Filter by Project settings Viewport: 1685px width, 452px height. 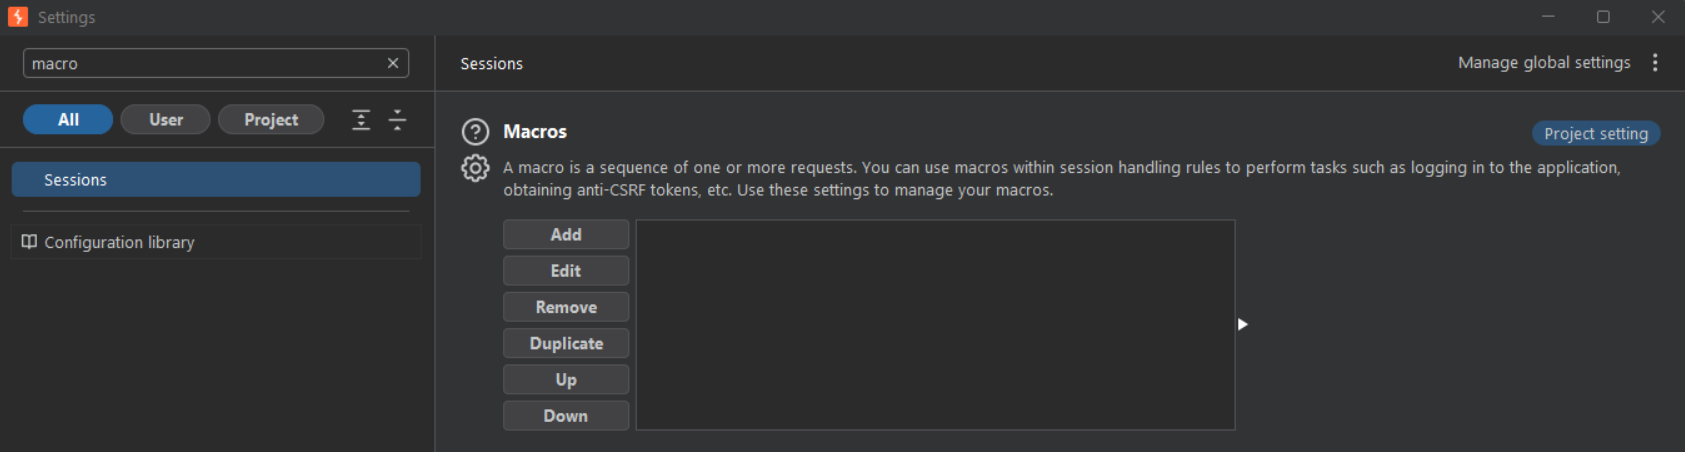click(x=271, y=120)
